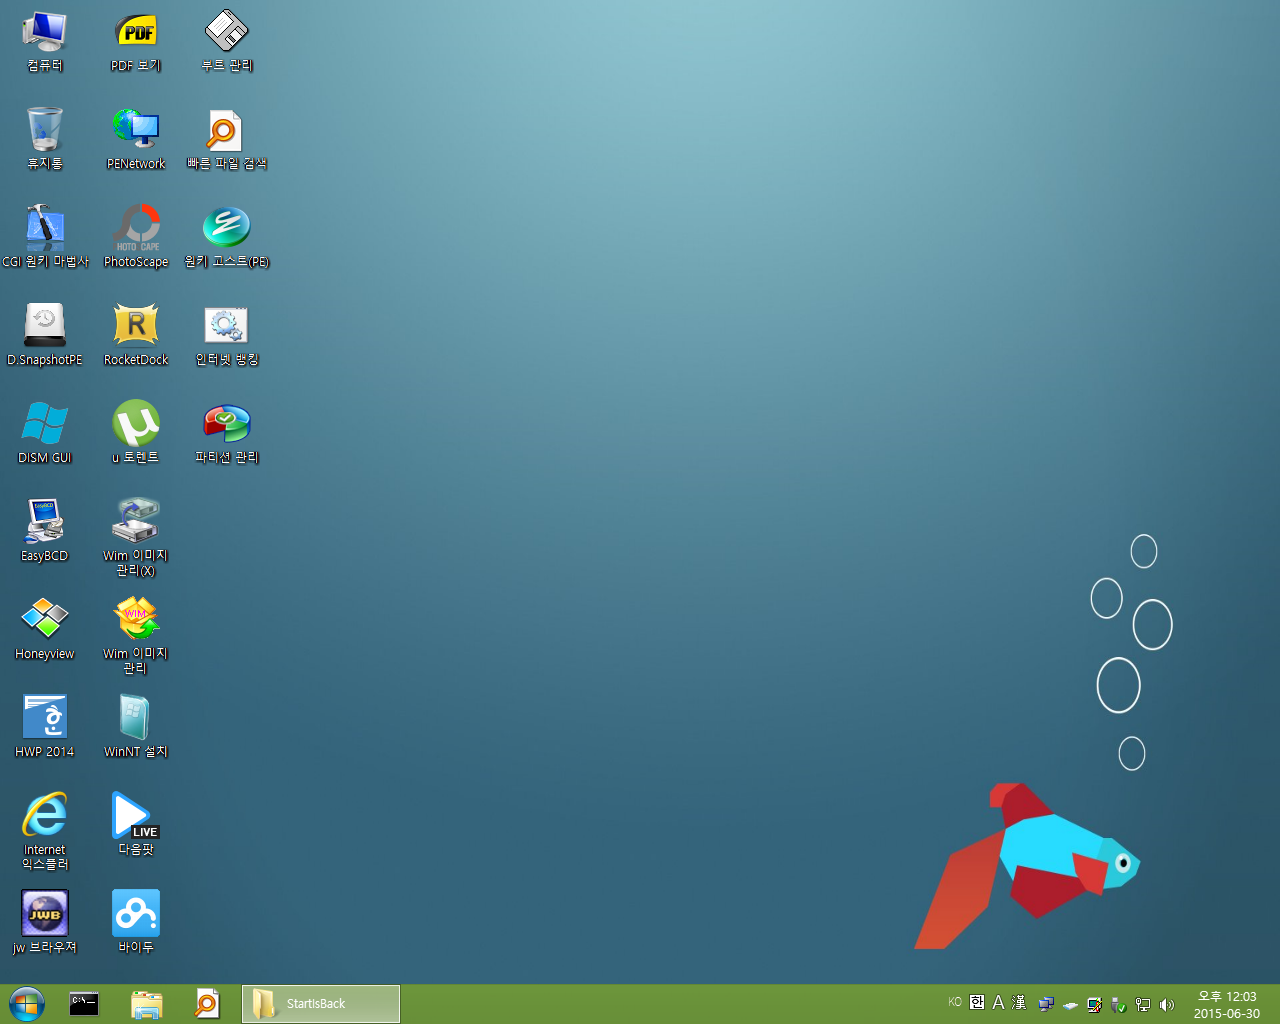Screen dimensions: 1280x1024
Task: Toggle the A full/half width indicator
Action: pyautogui.click(x=998, y=1003)
